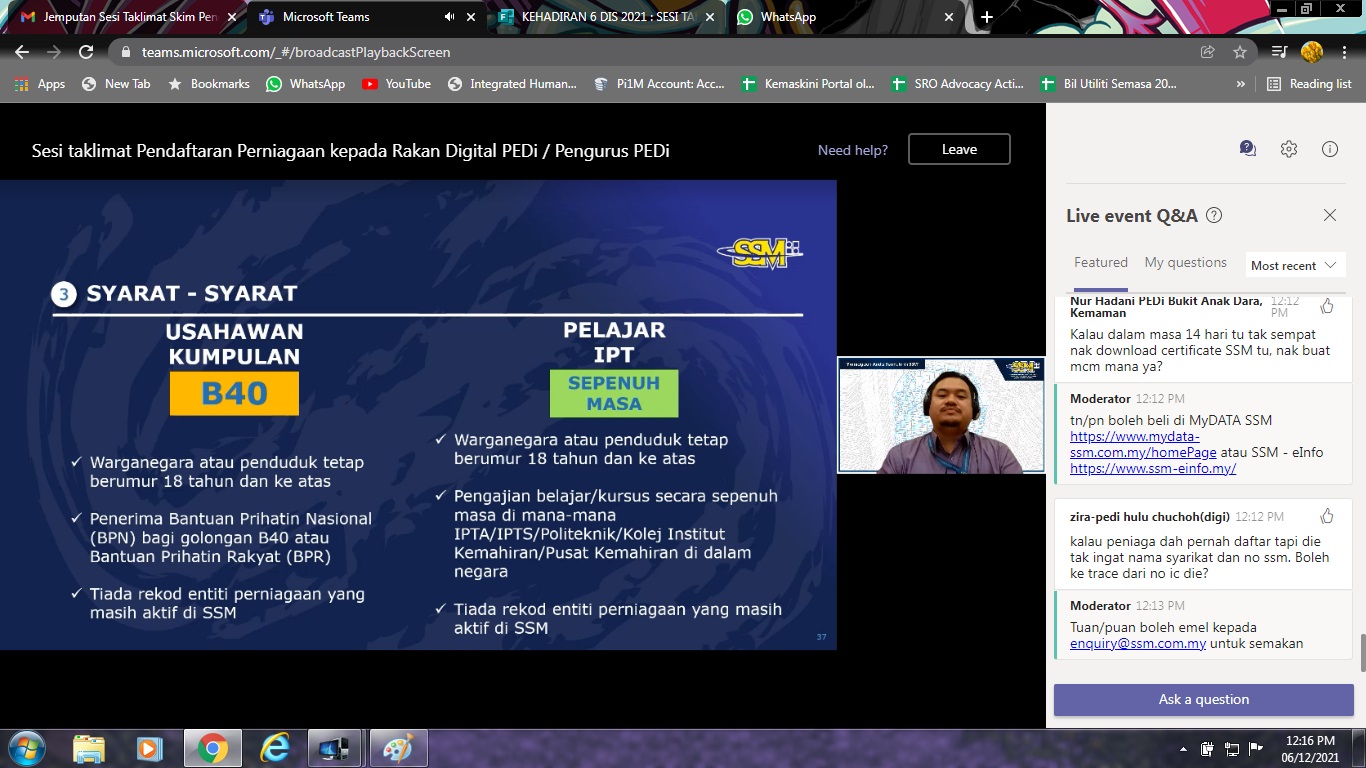Expand the Most recent sort dropdown
This screenshot has height=768, width=1366.
[x=1293, y=265]
